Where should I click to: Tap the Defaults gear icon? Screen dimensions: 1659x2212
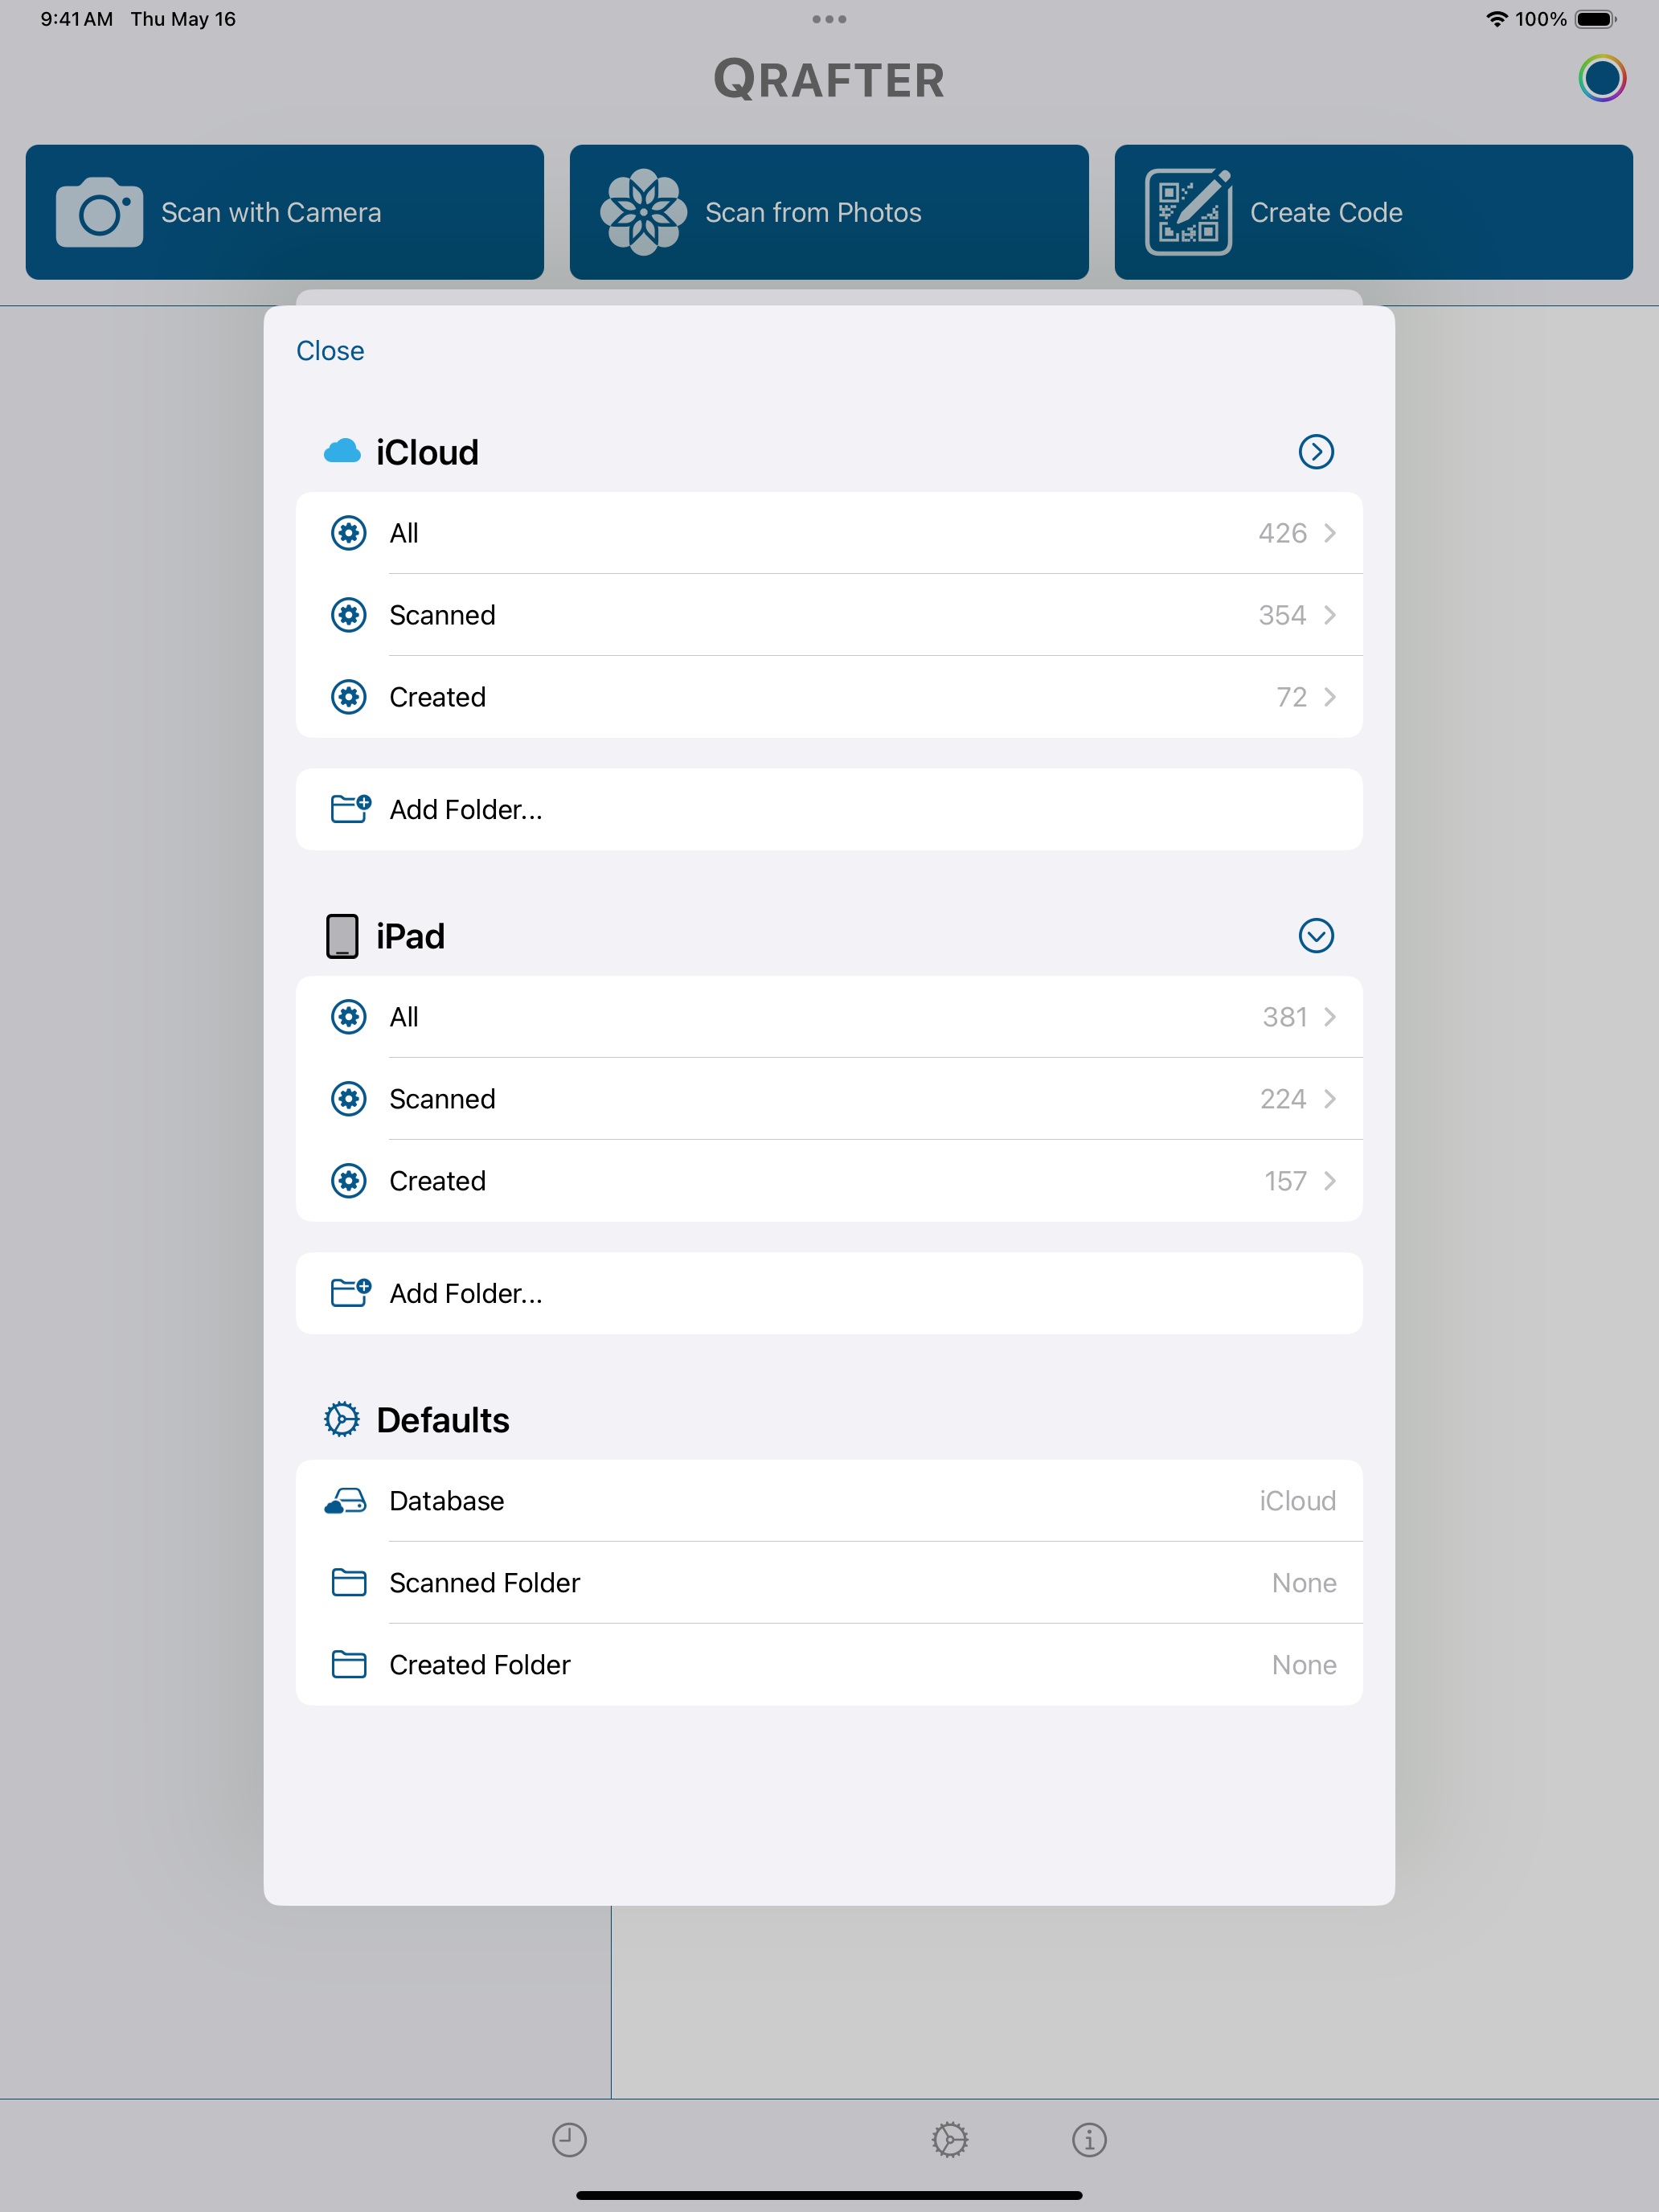tap(342, 1419)
